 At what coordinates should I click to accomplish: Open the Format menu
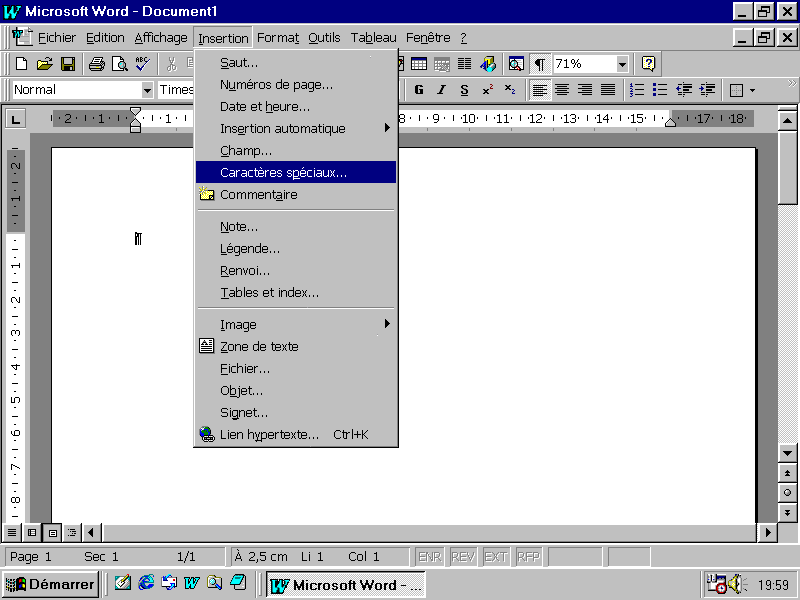(277, 38)
